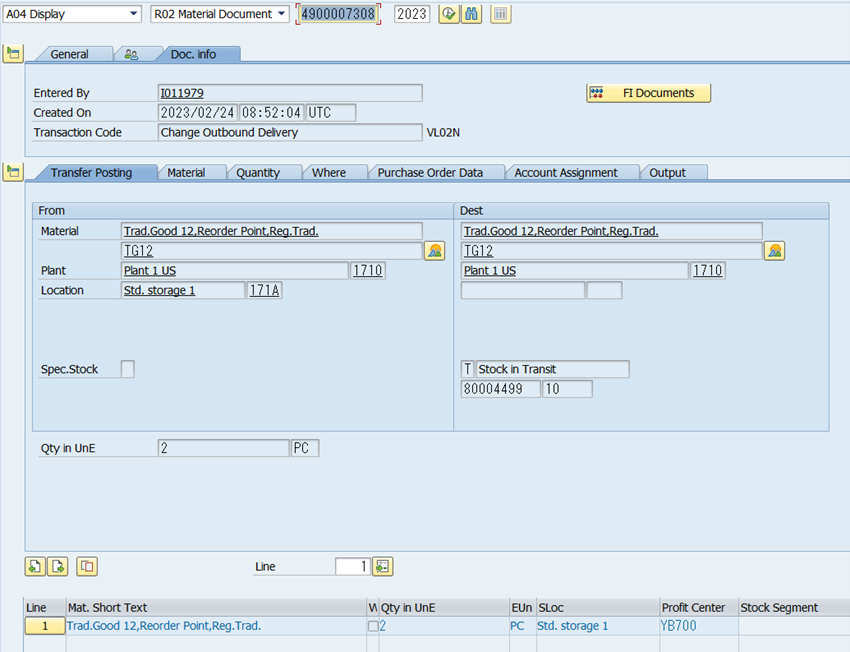Click the document year field 2023
This screenshot has height=652, width=850.
pos(412,14)
